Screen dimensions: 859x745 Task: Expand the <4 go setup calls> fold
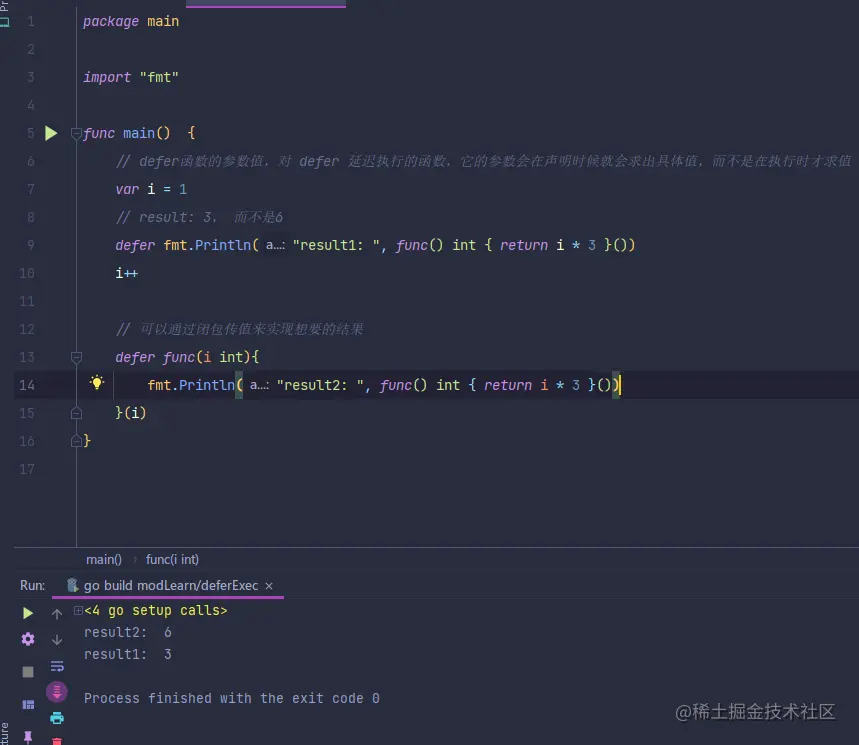coord(78,610)
